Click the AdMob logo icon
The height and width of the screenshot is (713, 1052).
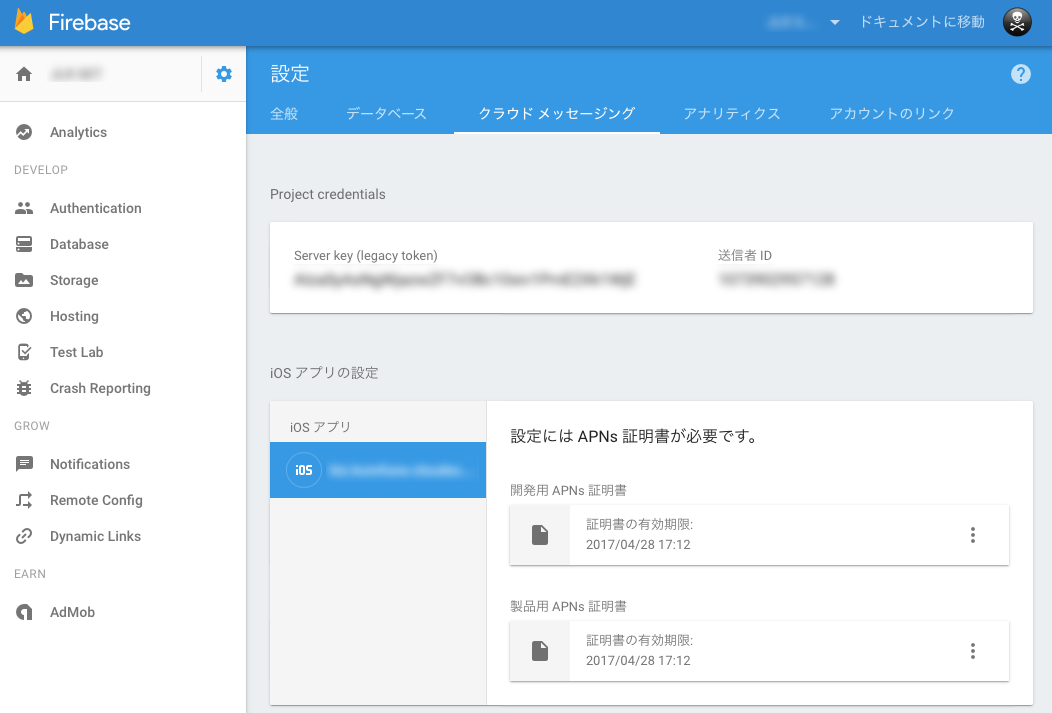click(x=24, y=612)
